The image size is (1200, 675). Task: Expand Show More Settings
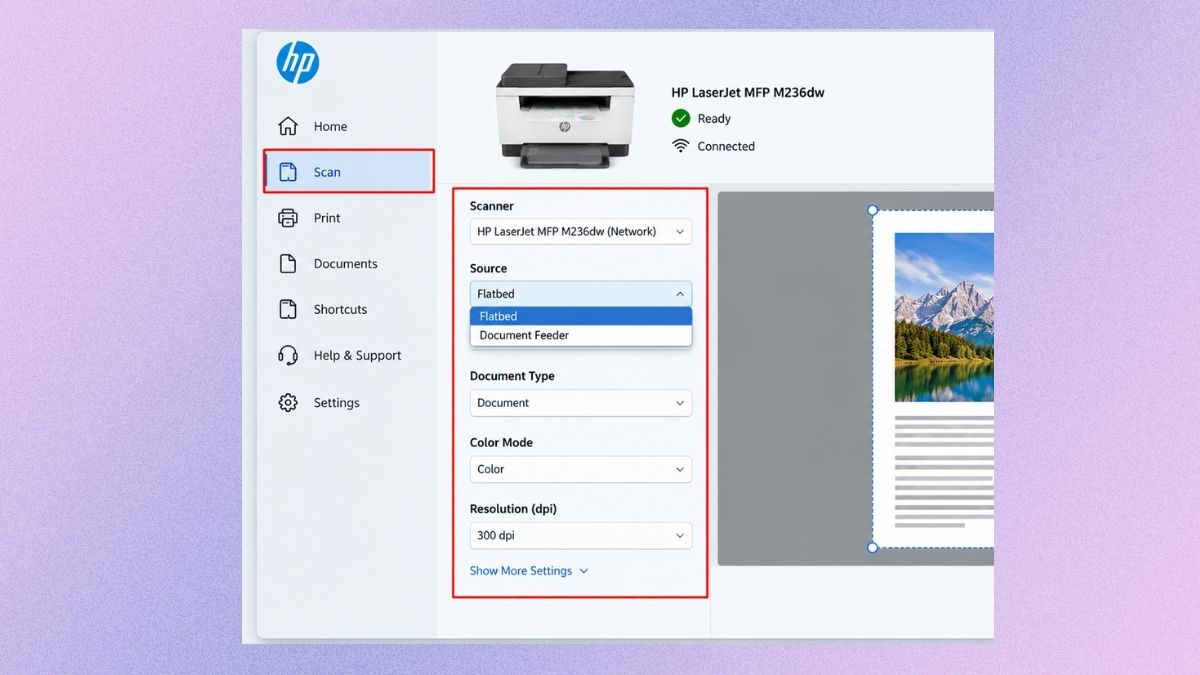[x=529, y=571]
